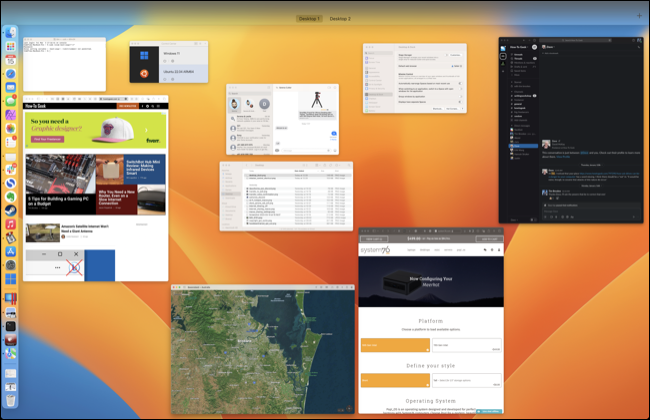This screenshot has width=650, height=420.
Task: Click the How-To Geek logo in the browser window
Action: click(36, 106)
